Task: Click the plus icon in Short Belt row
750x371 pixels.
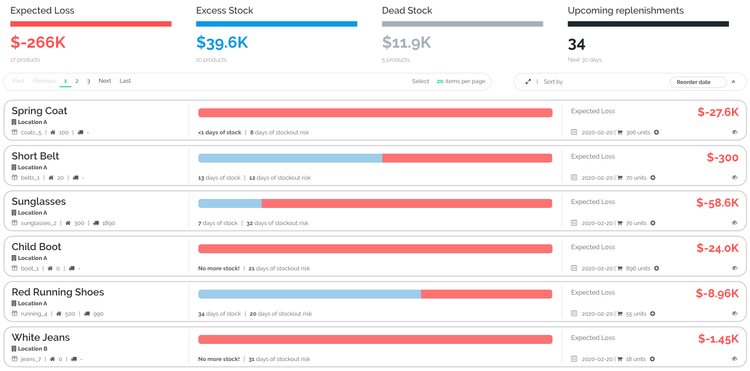Action: (x=653, y=178)
